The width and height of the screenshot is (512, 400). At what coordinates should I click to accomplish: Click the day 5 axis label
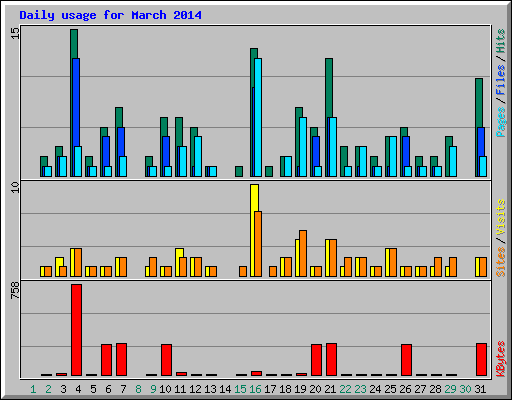[x=93, y=389]
